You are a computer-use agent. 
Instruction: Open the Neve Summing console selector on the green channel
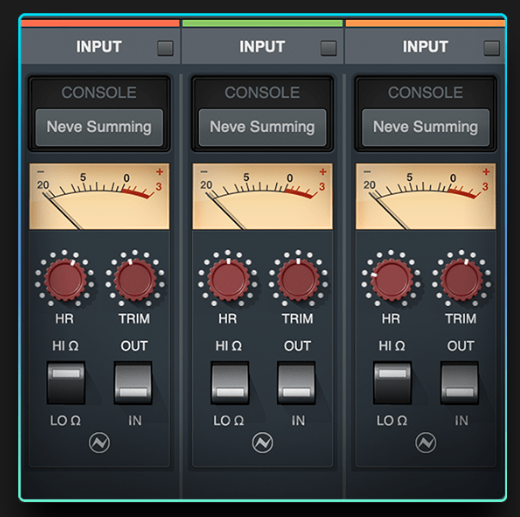[x=262, y=127]
